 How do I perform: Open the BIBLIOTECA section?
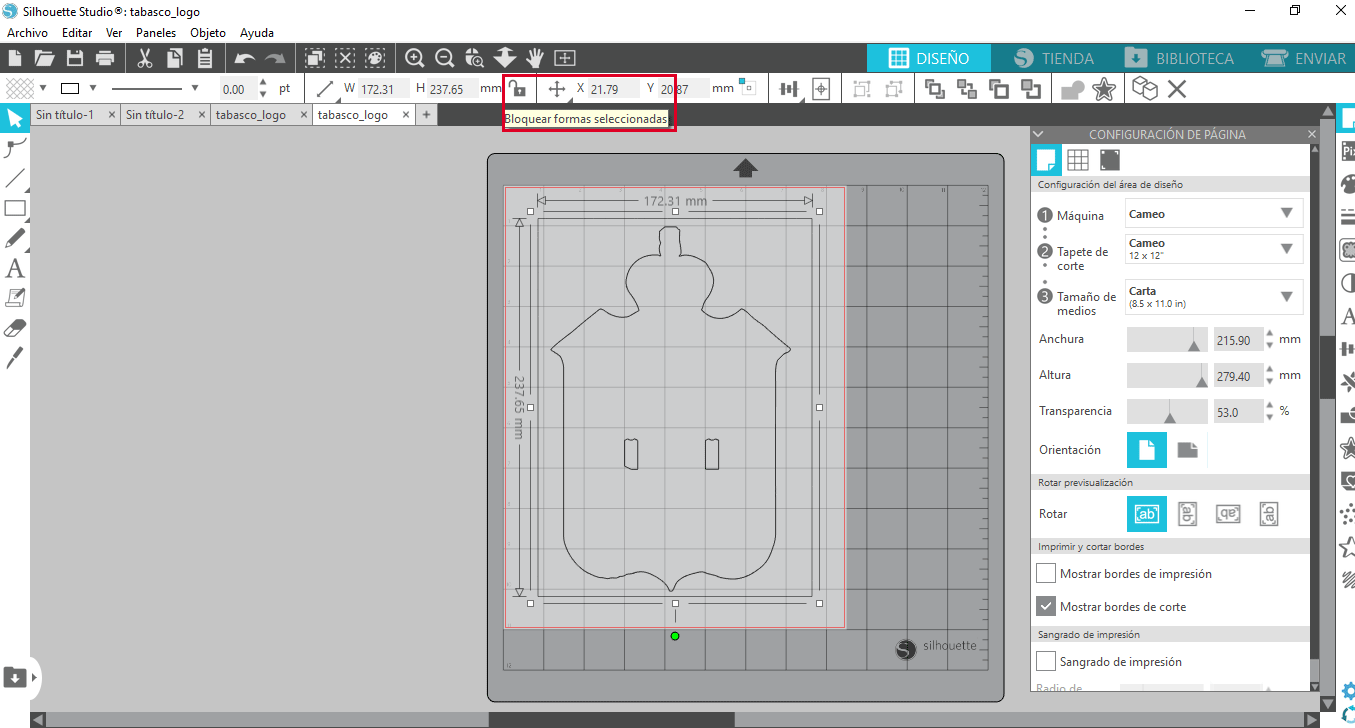1180,58
